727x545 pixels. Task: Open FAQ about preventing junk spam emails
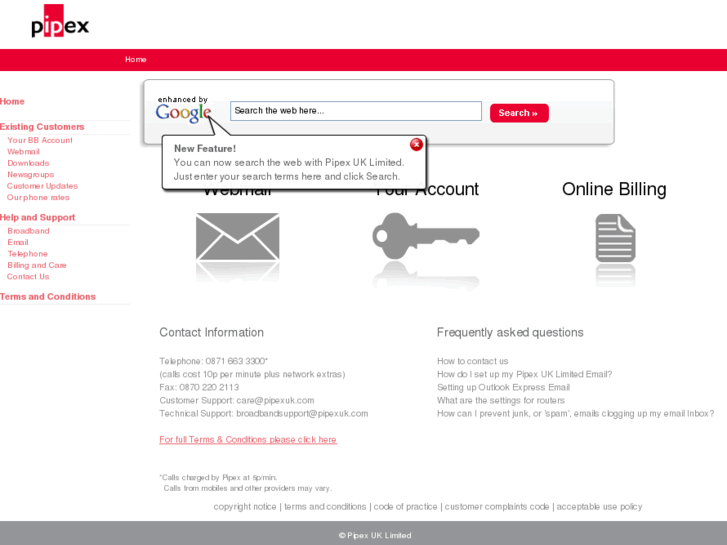click(x=575, y=414)
